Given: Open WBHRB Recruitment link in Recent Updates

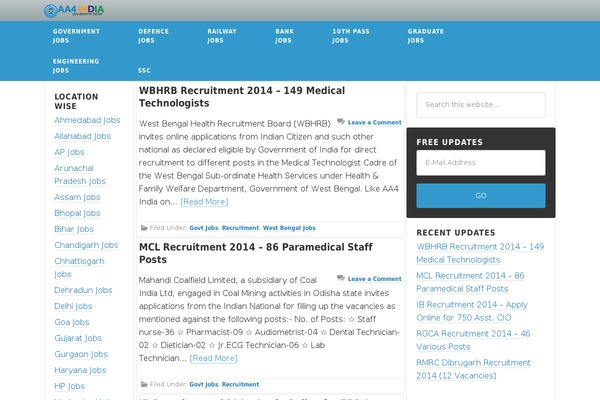Looking at the screenshot, I should (480, 253).
